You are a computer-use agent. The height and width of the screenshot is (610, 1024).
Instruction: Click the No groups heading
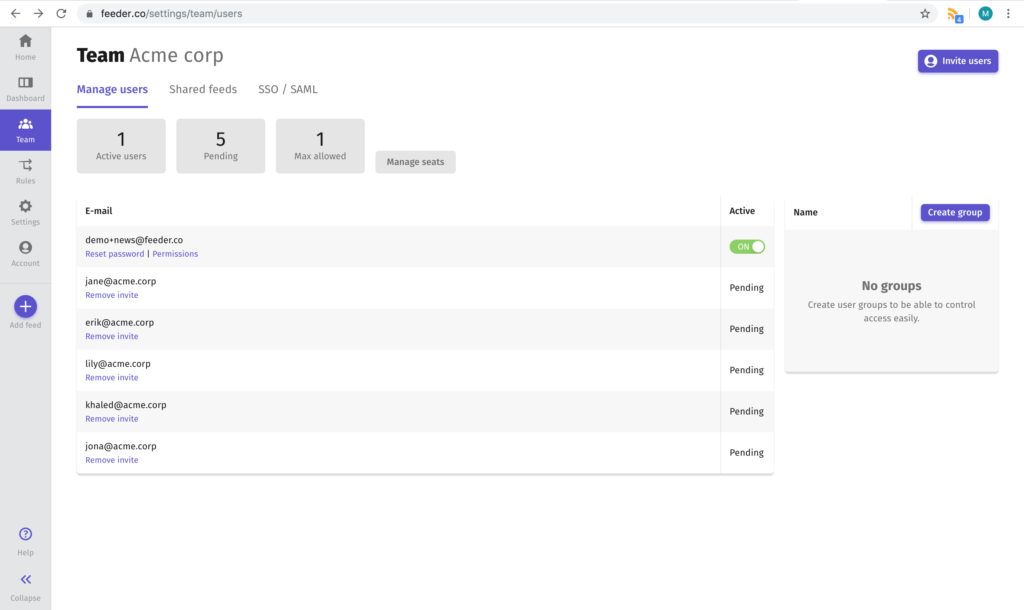coord(891,286)
